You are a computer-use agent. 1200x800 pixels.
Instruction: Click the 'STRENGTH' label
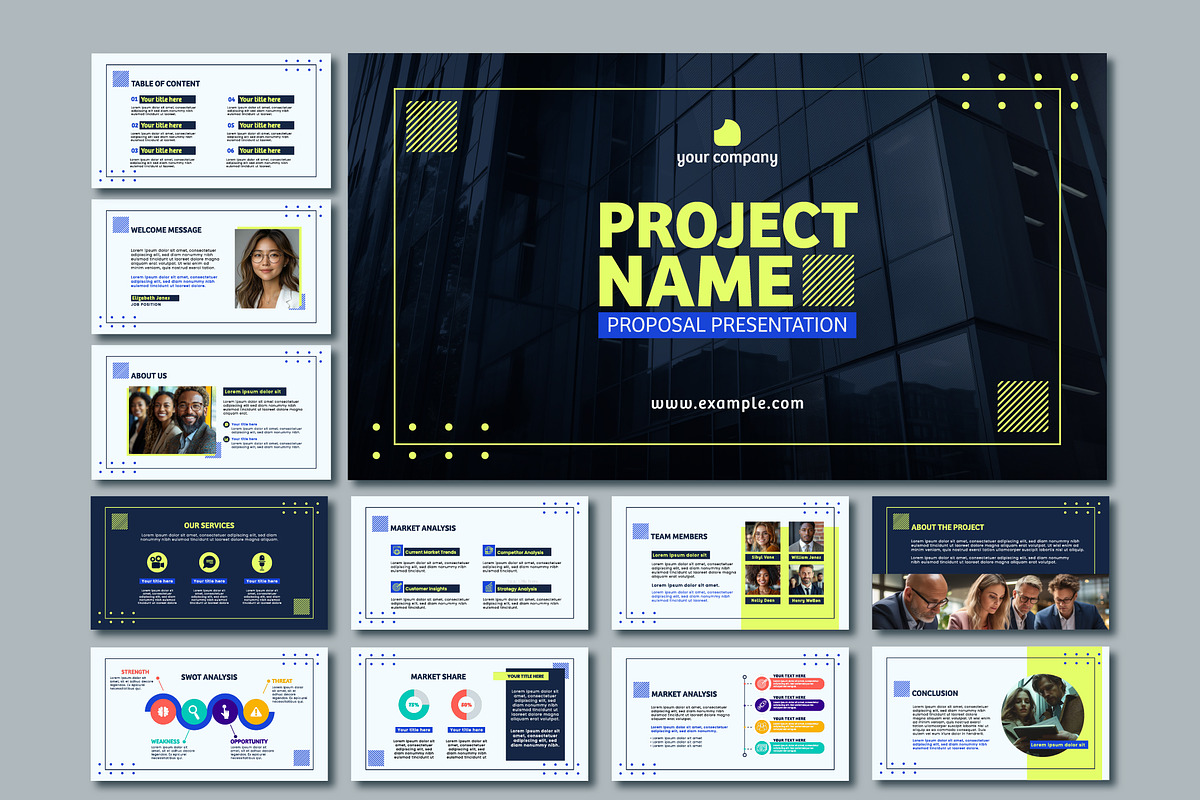(135, 672)
